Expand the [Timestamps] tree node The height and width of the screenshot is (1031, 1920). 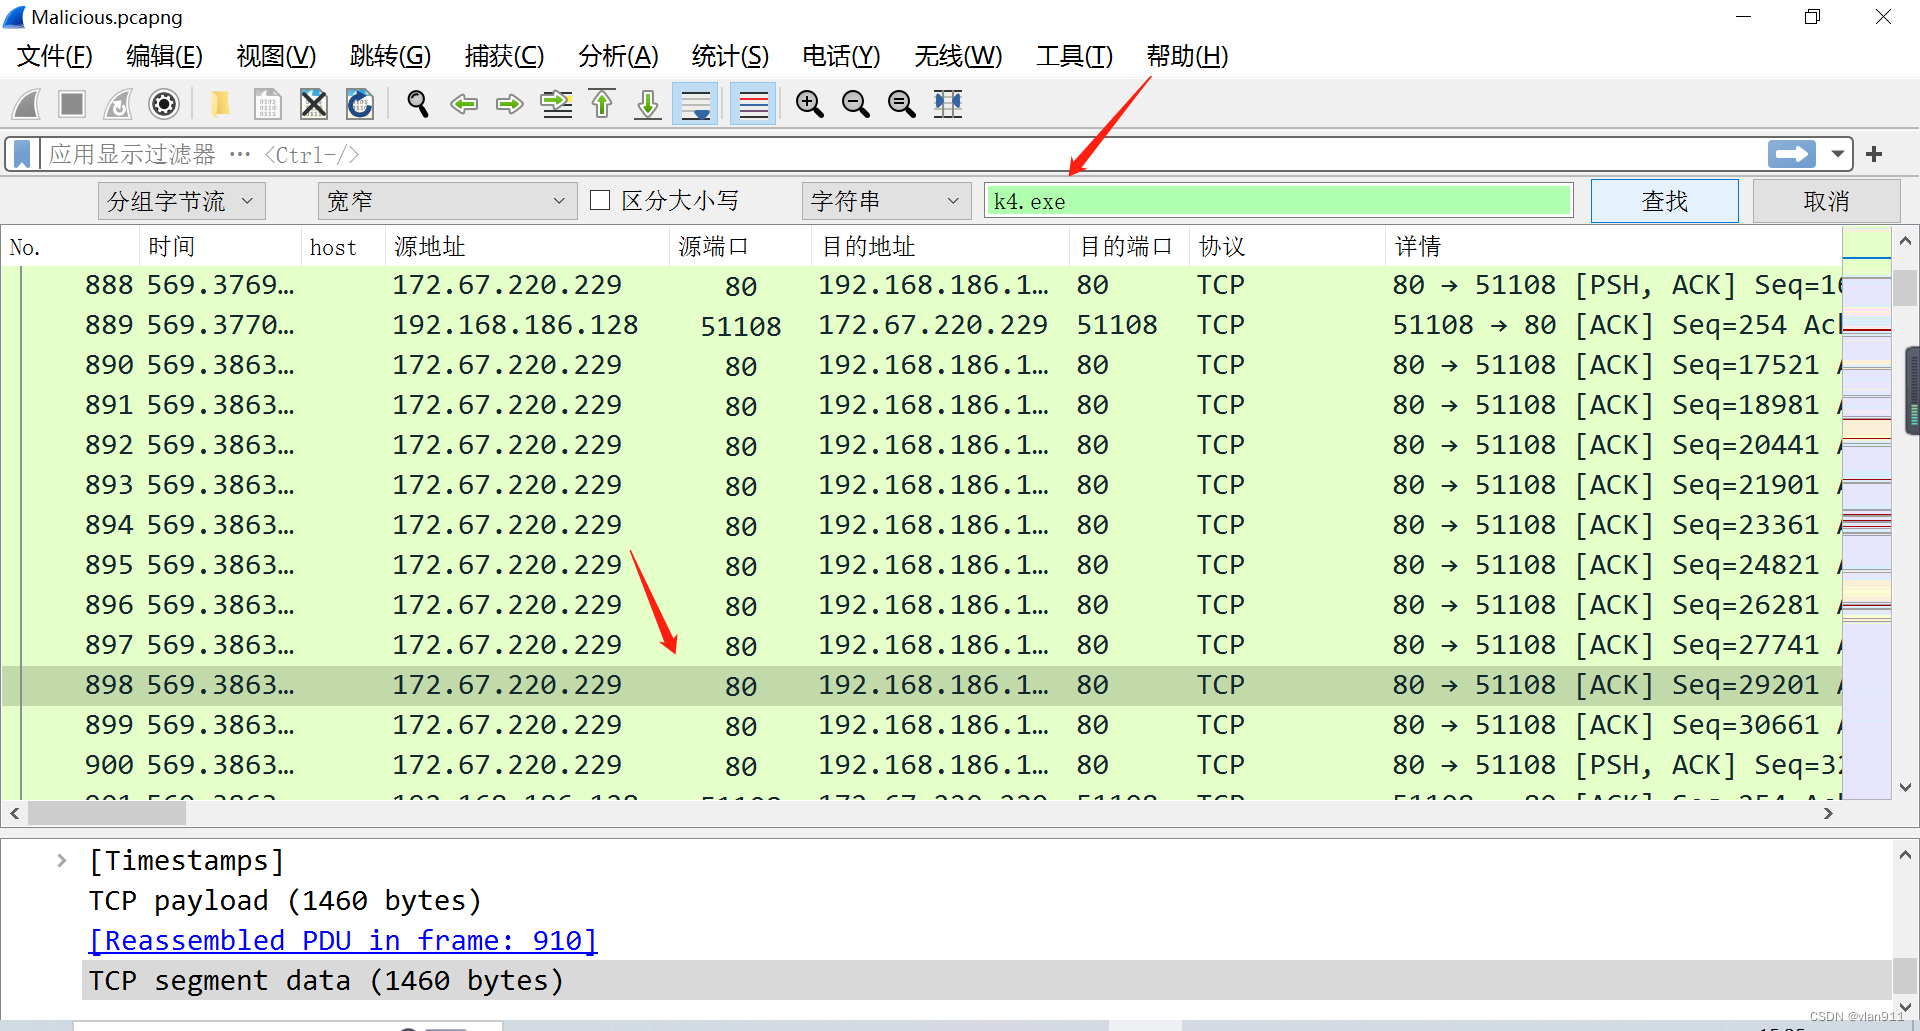(62, 860)
